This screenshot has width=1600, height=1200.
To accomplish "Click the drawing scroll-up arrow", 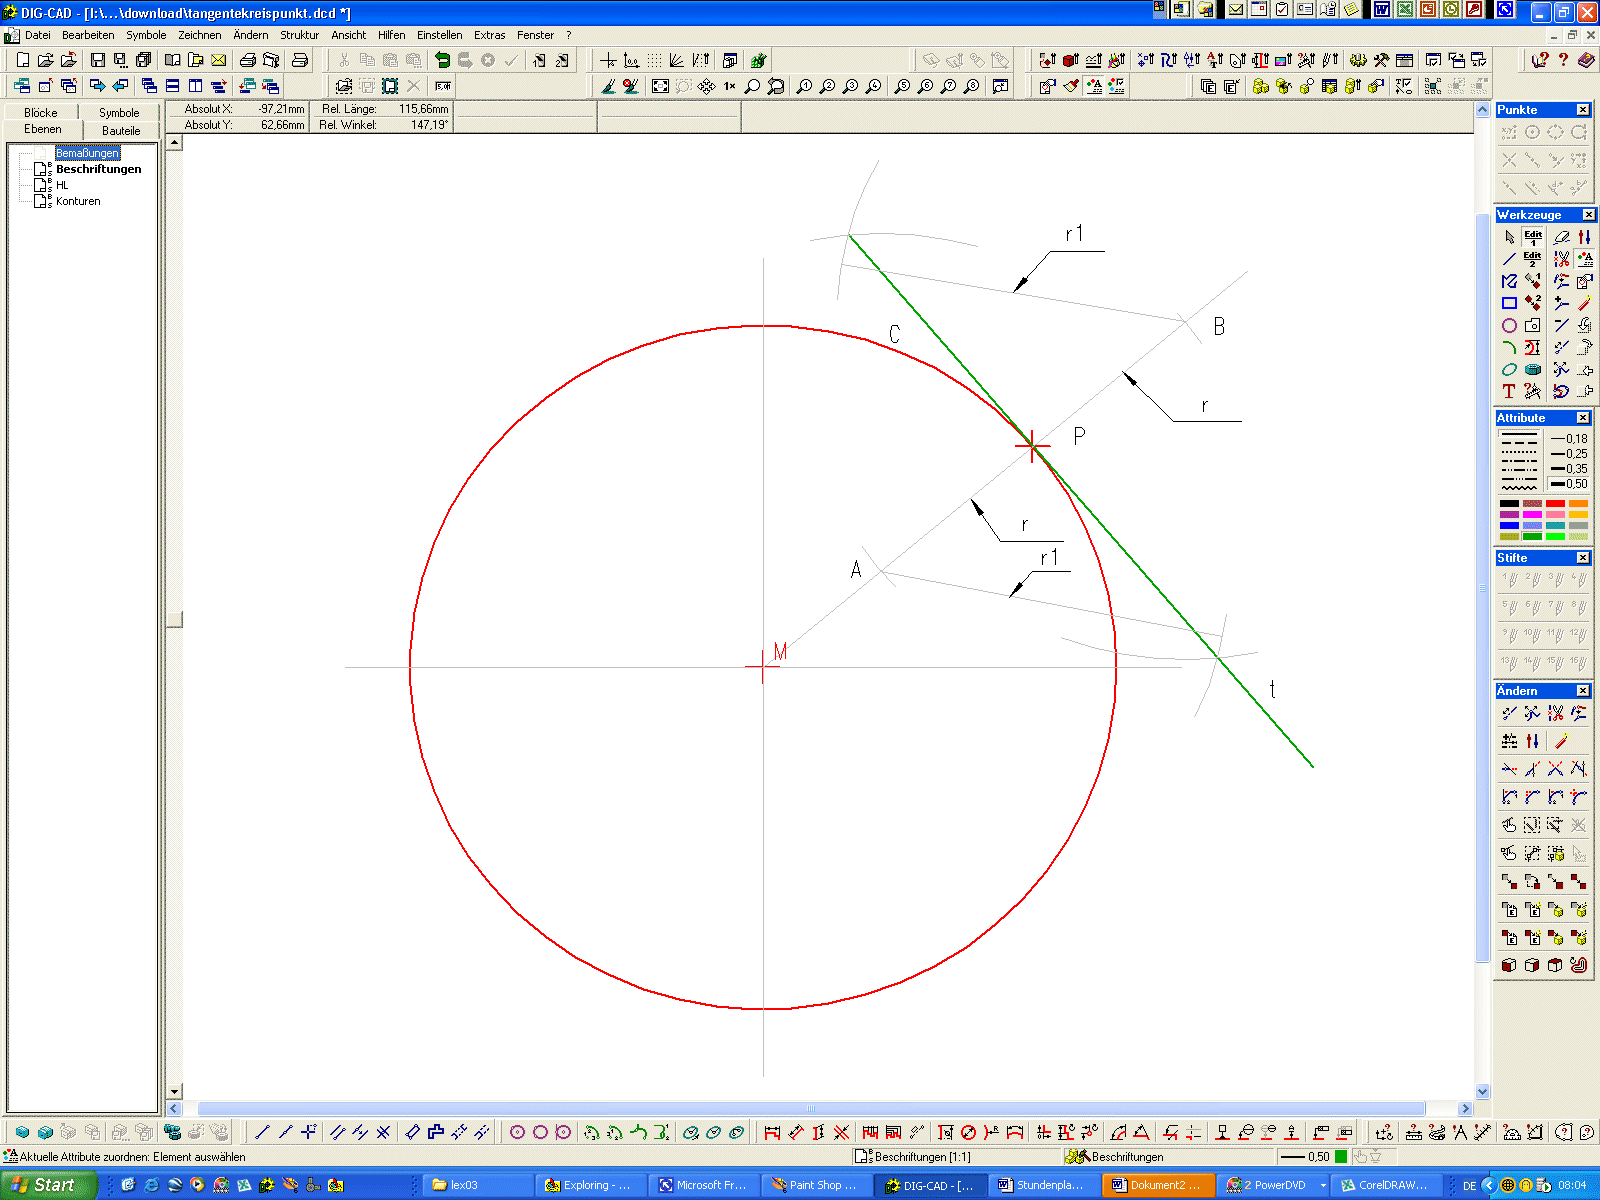I will coord(175,143).
